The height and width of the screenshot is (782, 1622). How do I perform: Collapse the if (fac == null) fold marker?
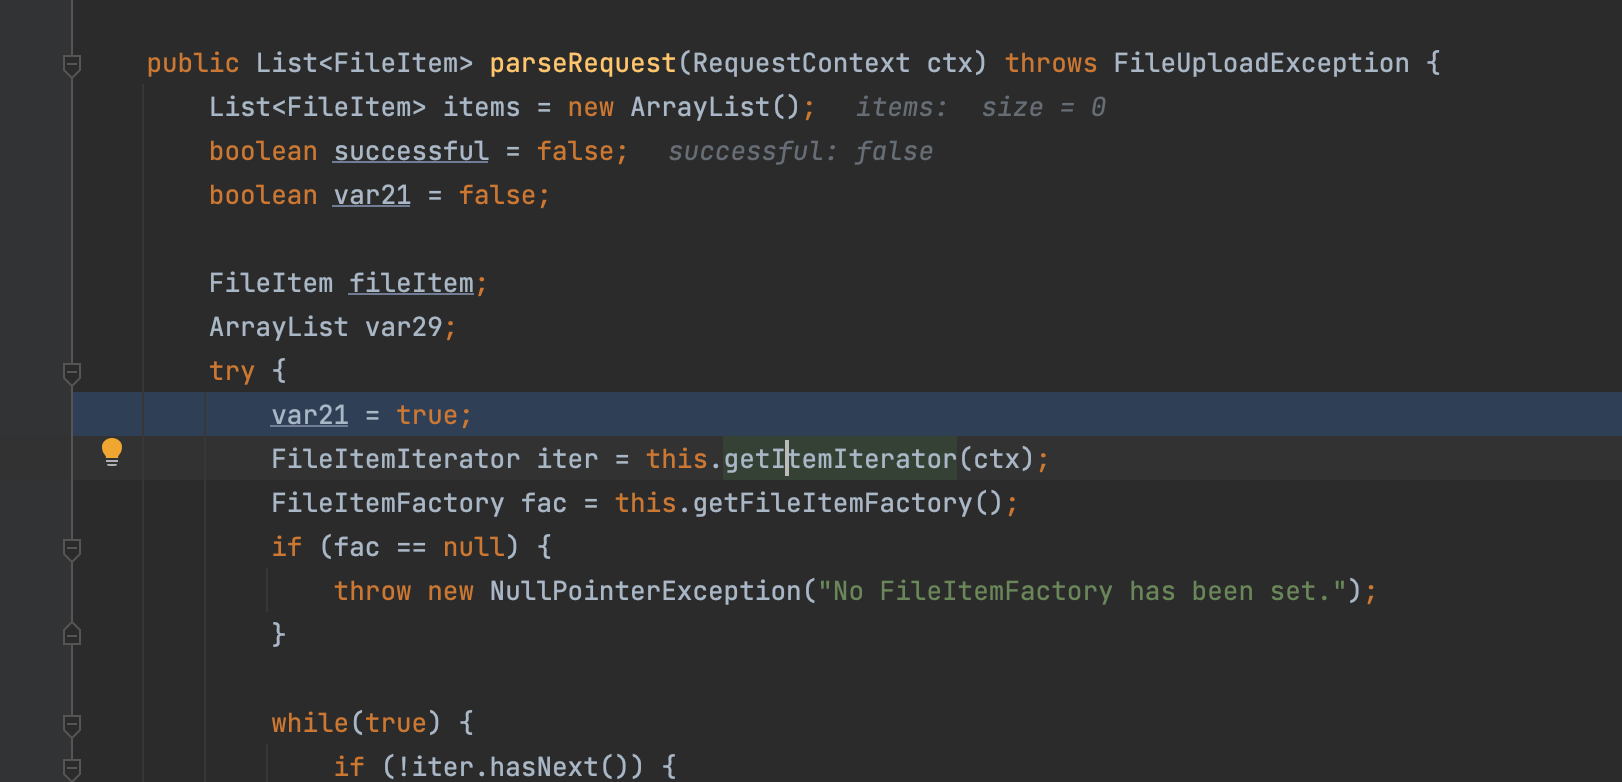click(72, 549)
